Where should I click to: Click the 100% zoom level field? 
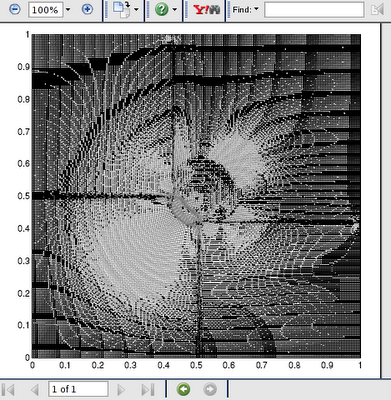(46, 10)
